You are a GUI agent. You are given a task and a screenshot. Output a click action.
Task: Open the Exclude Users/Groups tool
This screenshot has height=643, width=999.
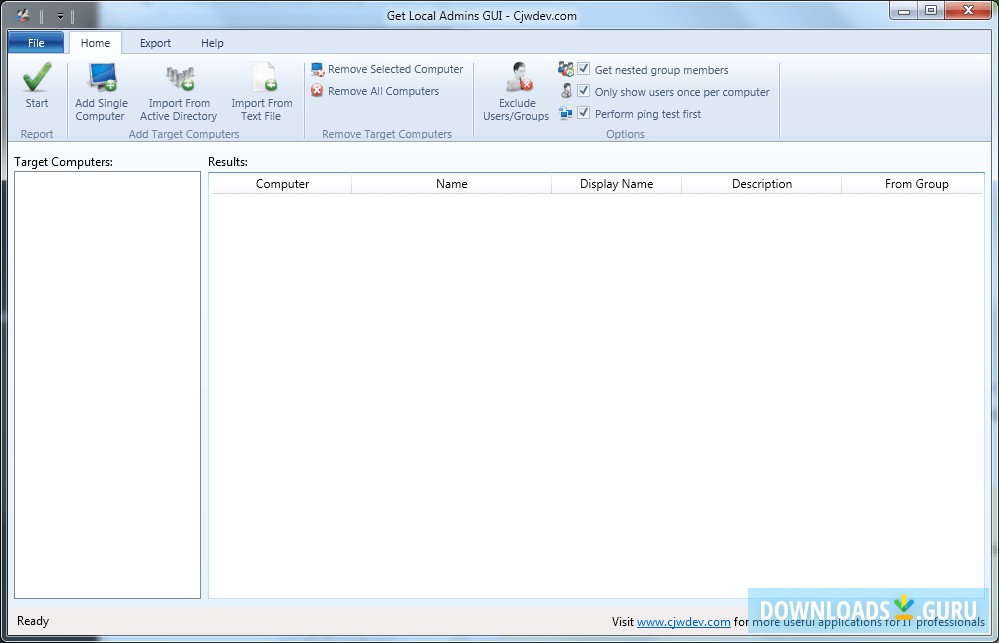click(514, 78)
